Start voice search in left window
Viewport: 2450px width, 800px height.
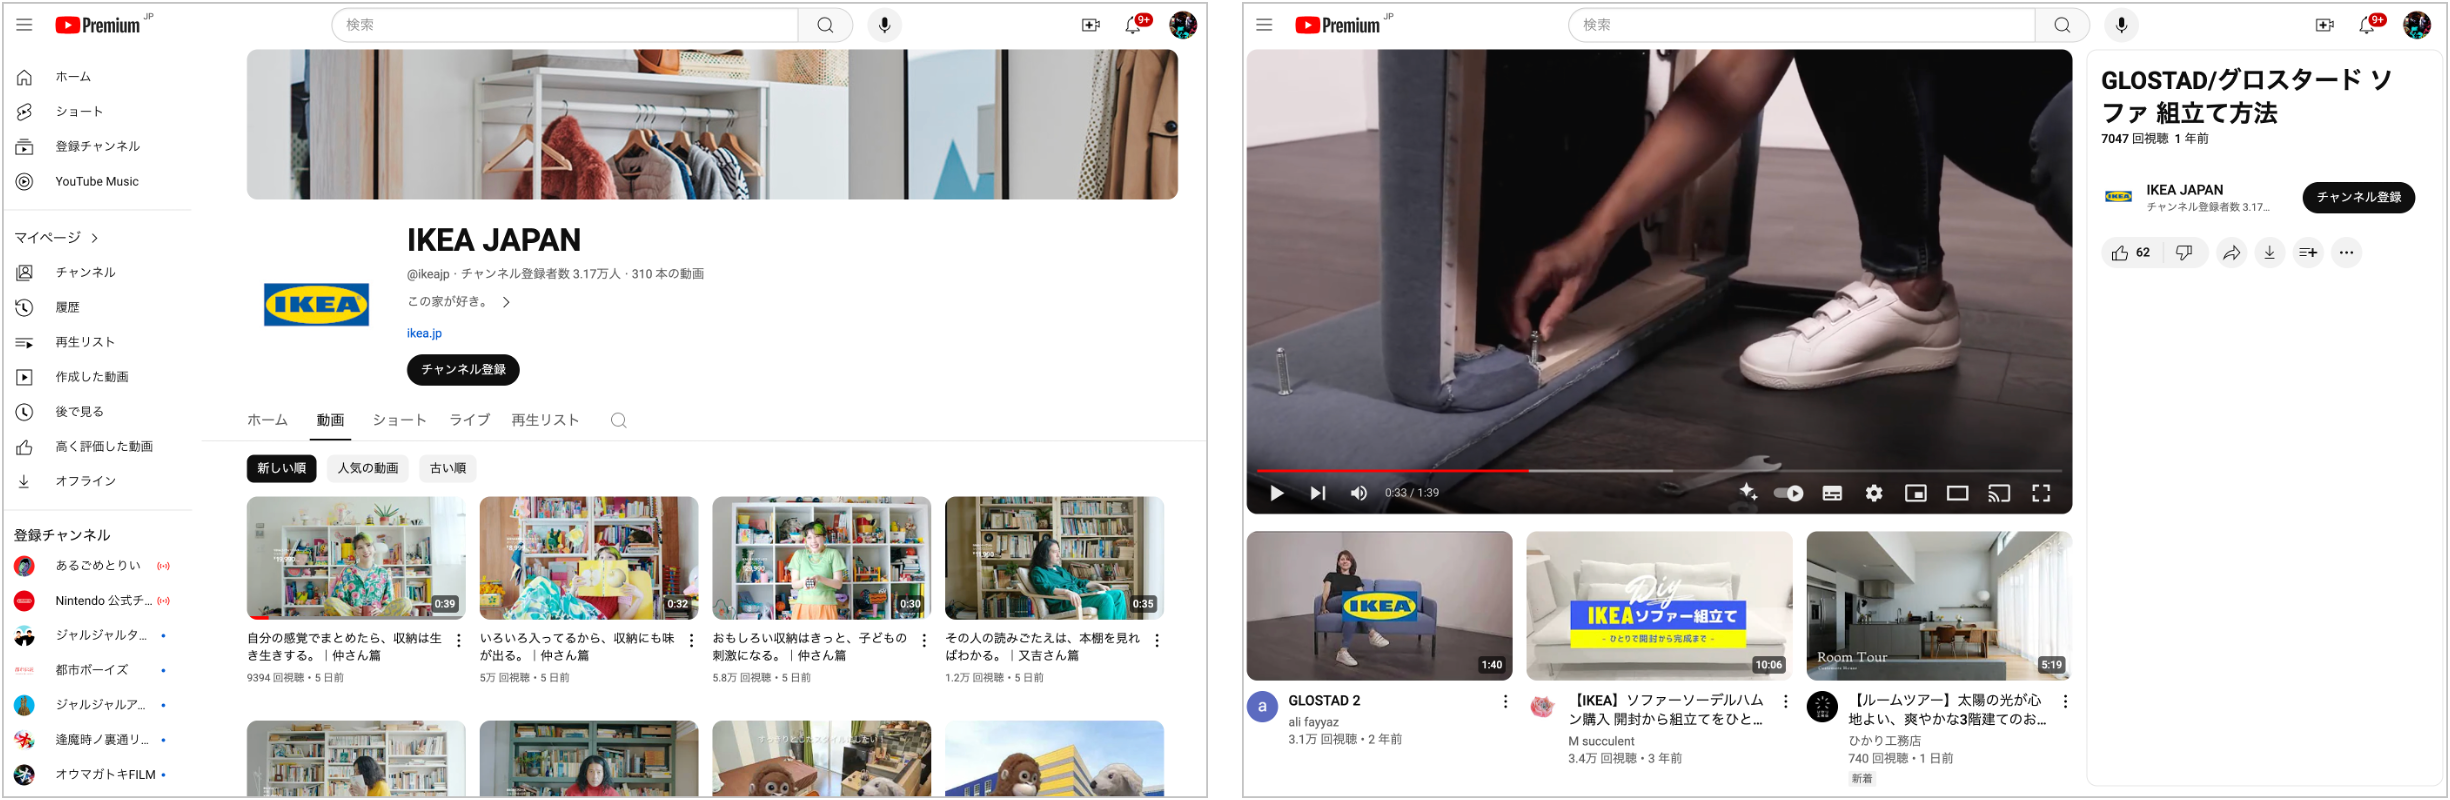[884, 25]
